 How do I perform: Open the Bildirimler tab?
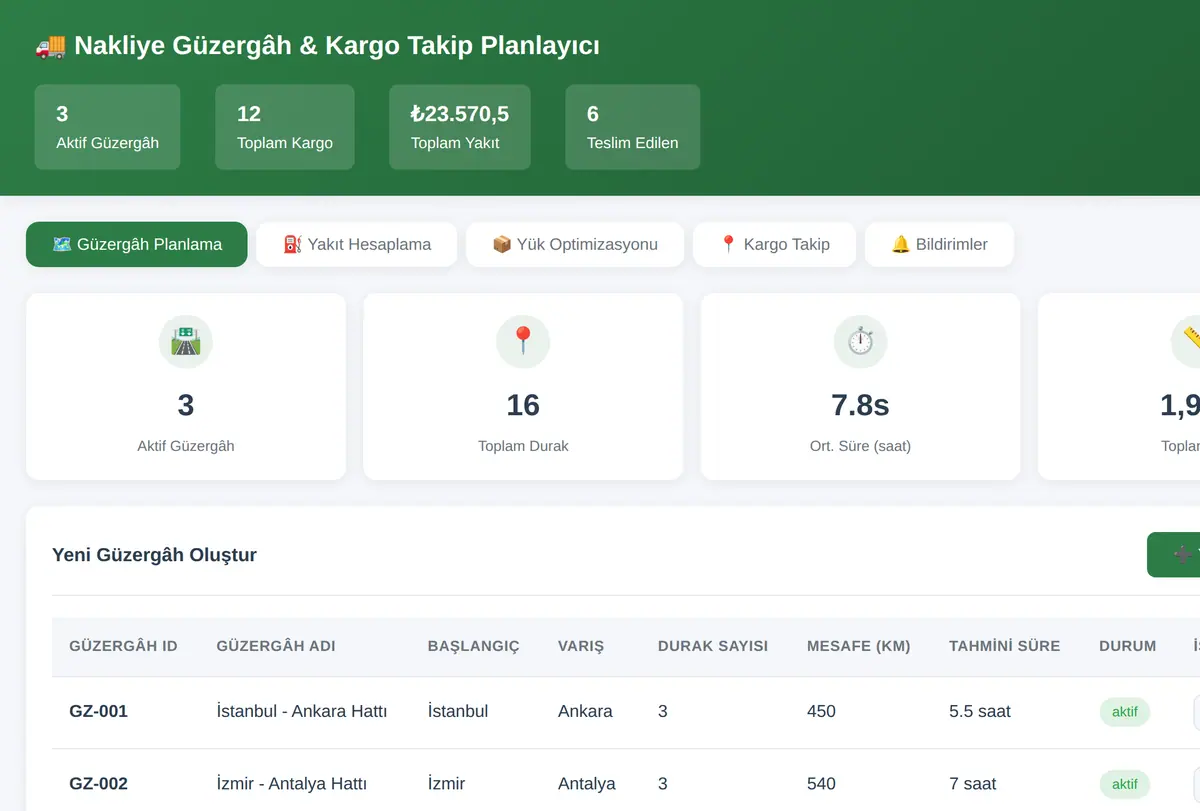tap(939, 244)
